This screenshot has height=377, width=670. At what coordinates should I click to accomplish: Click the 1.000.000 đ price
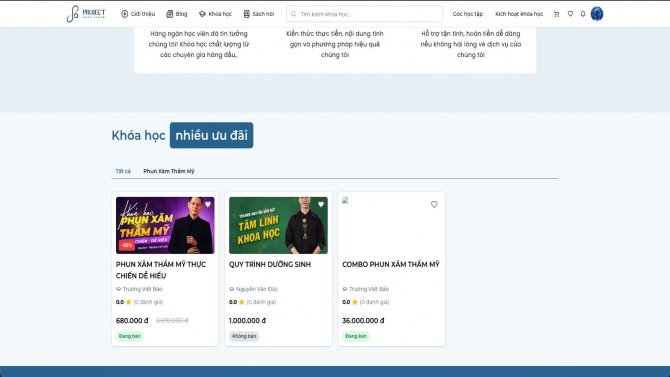pyautogui.click(x=247, y=321)
